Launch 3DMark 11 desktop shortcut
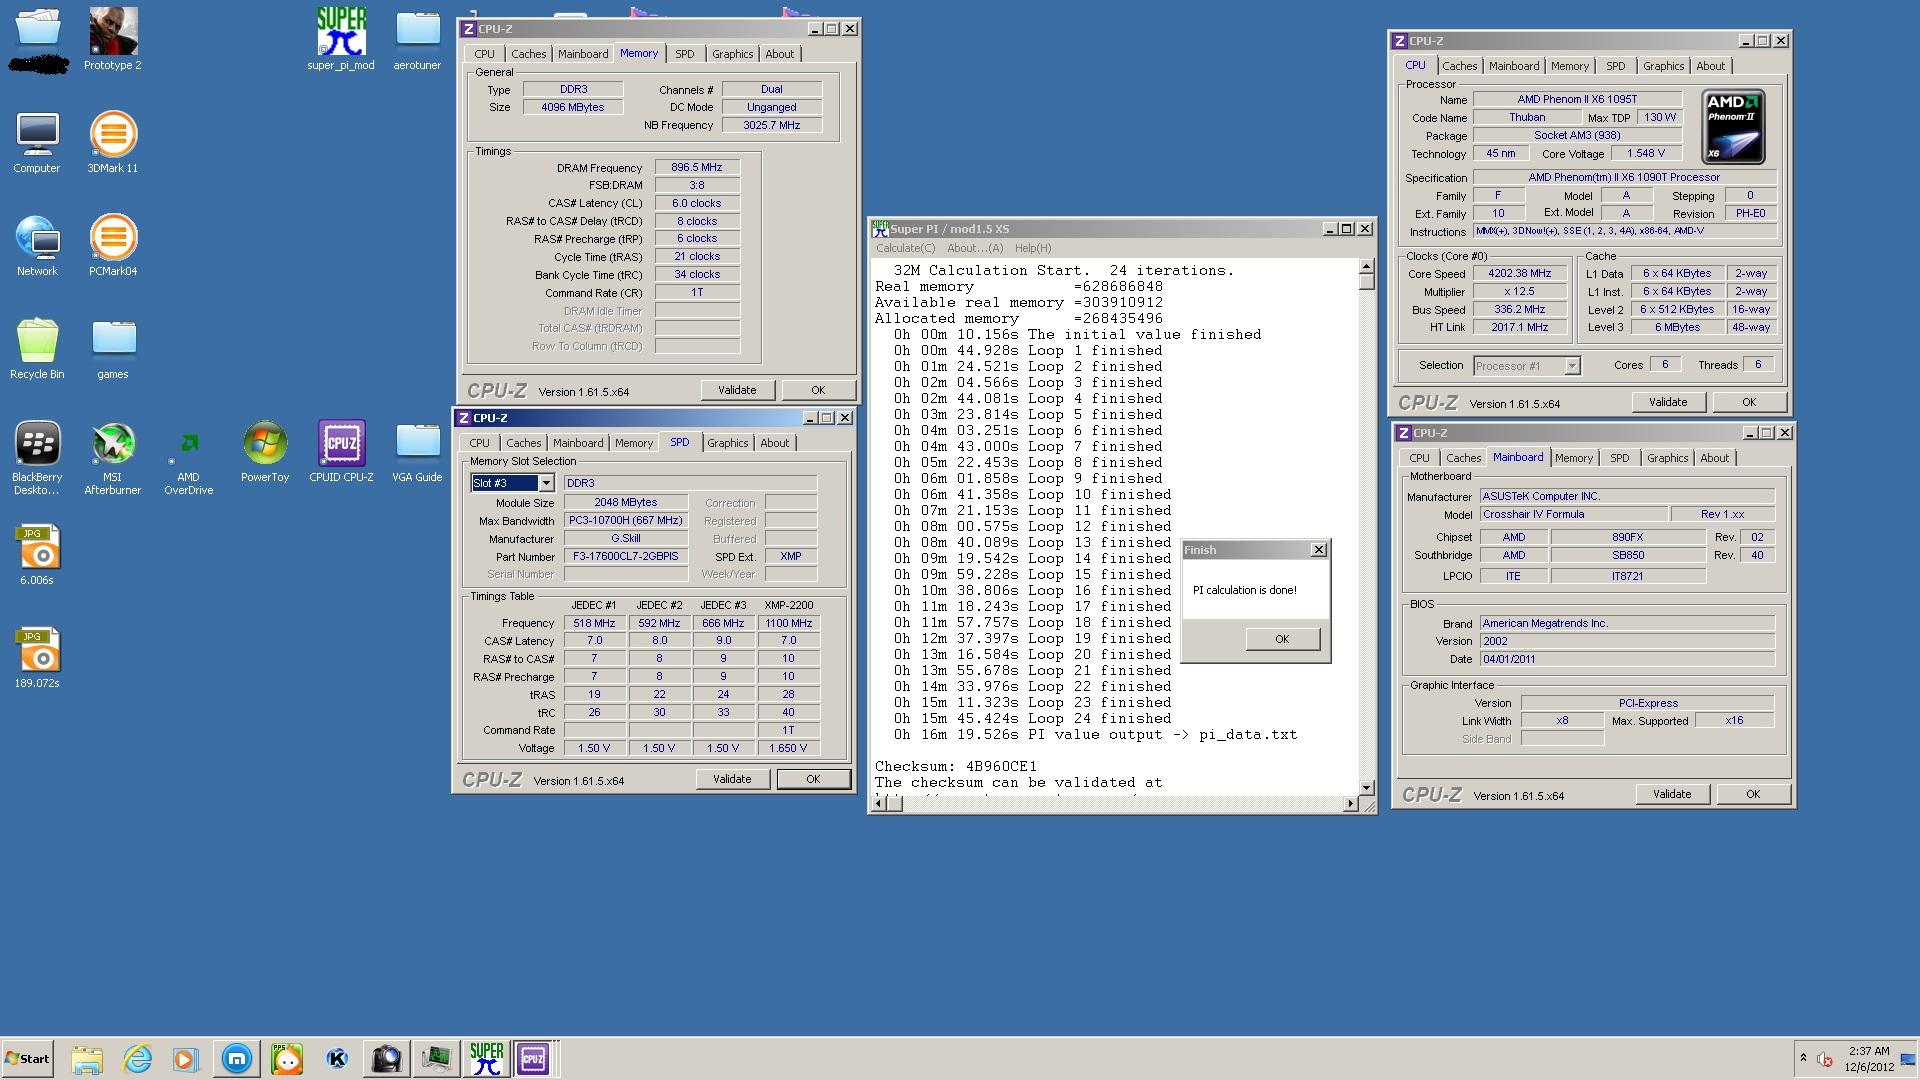1920x1080 pixels. (x=113, y=142)
